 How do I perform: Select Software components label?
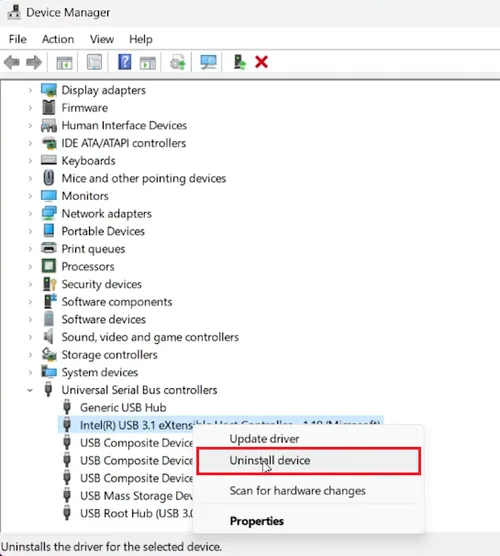point(117,302)
